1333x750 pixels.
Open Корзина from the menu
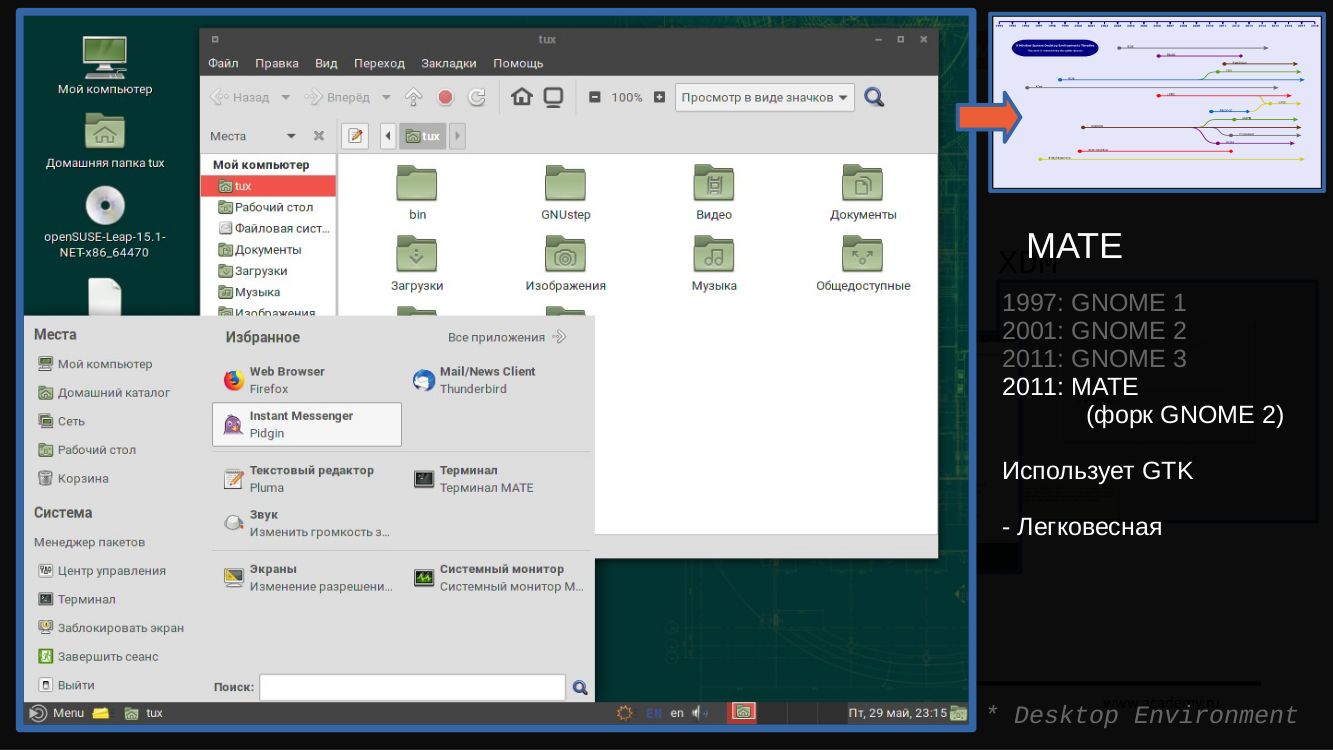tap(73, 478)
